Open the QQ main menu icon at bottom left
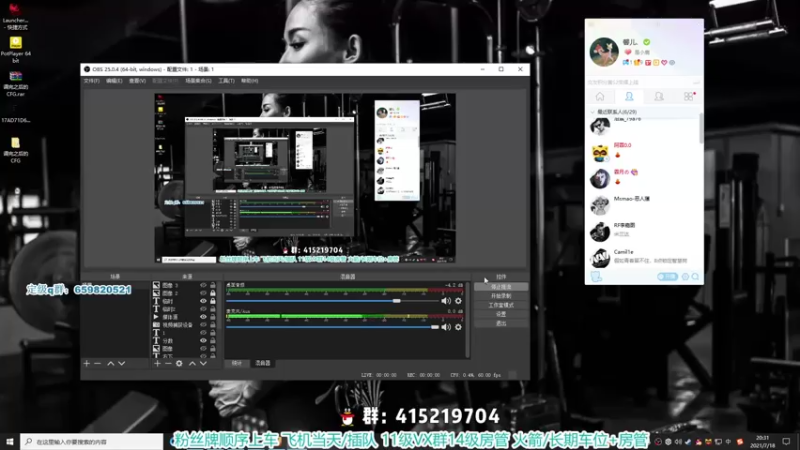 coord(596,277)
